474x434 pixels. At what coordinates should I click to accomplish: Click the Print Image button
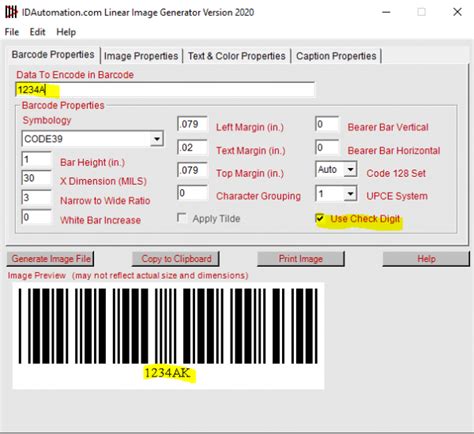301,259
